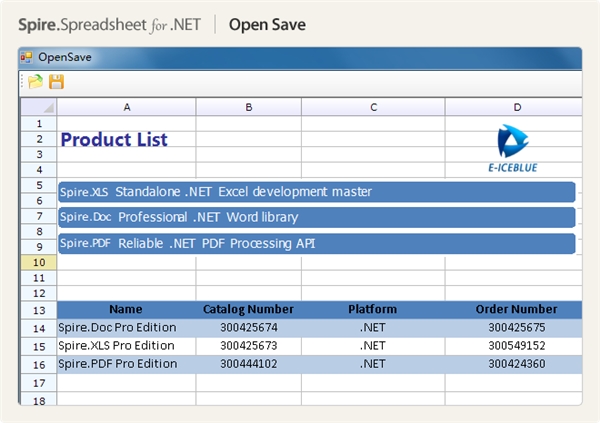
Task: Select row 9 header
Action: [x=39, y=247]
